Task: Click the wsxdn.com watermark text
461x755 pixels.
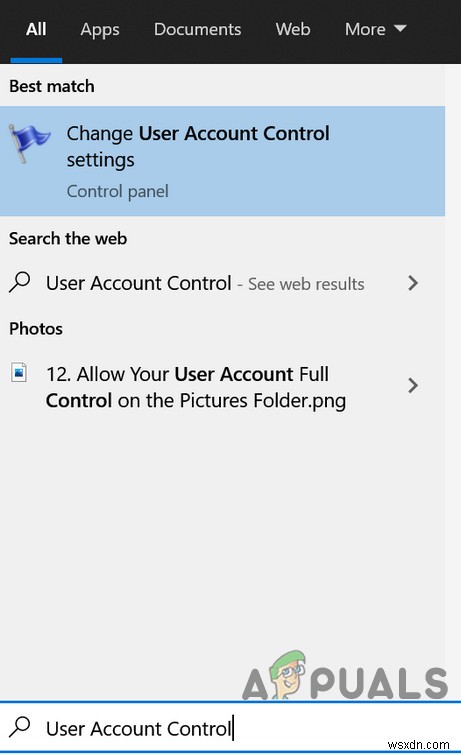Action: 418,744
